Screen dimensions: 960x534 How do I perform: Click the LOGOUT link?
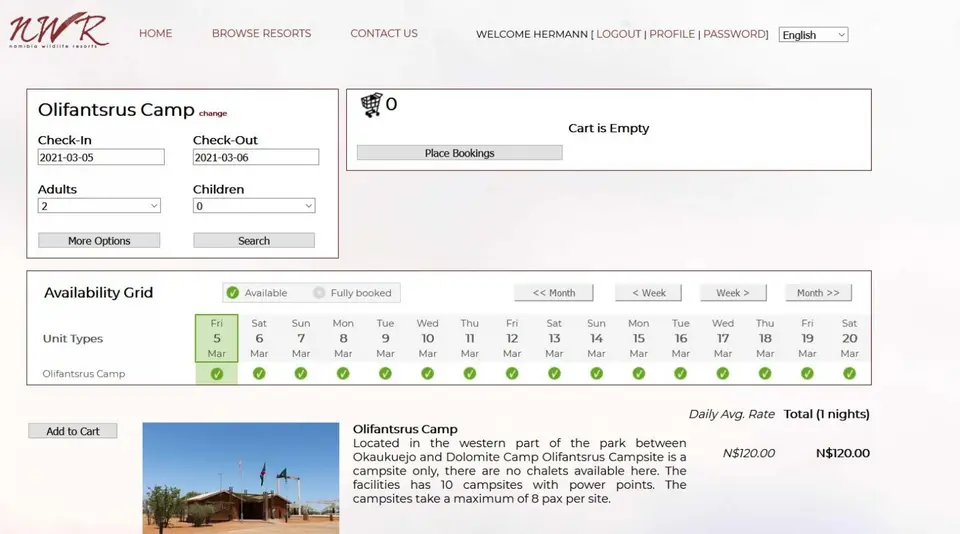point(618,34)
